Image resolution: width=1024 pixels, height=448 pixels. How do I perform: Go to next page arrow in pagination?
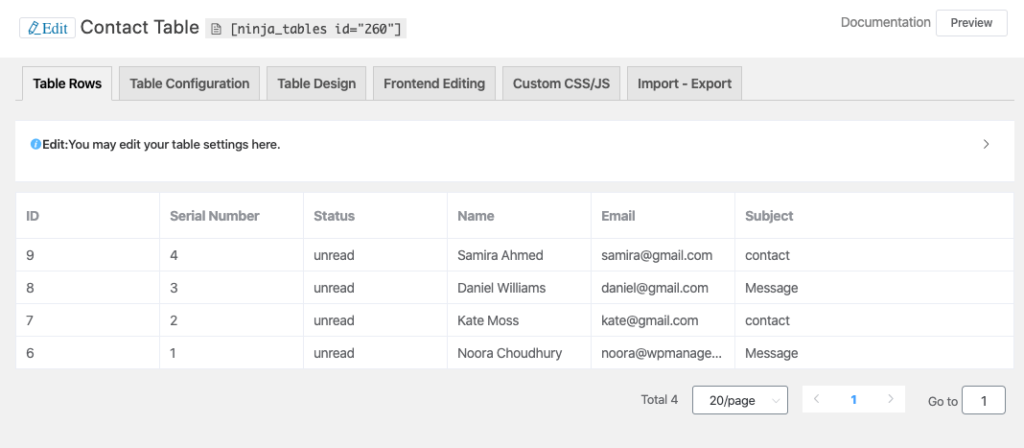(890, 399)
